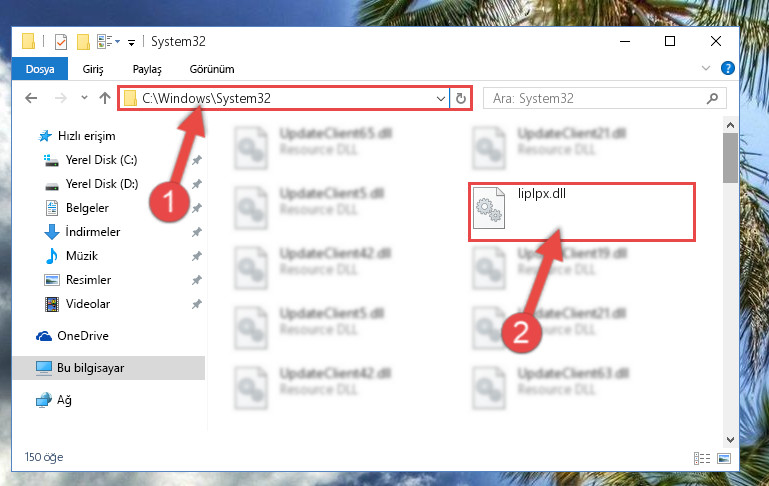
Task: Click the New folder icon in quick access toolbar
Action: click(83, 42)
